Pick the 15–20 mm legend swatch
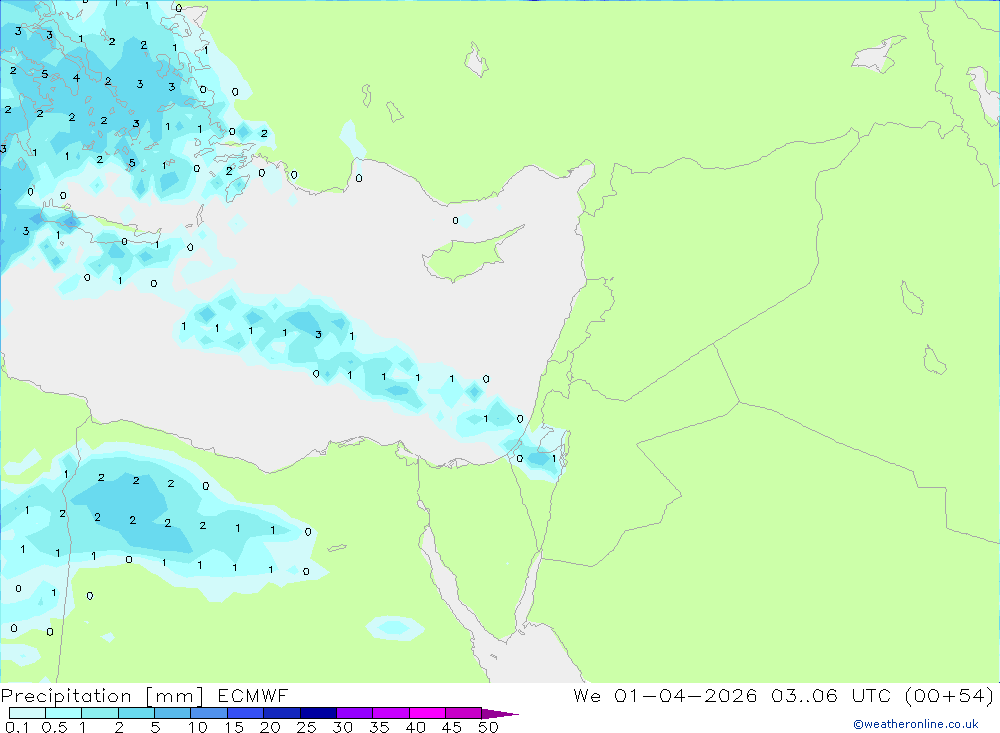This screenshot has height=733, width=1000. 246,713
